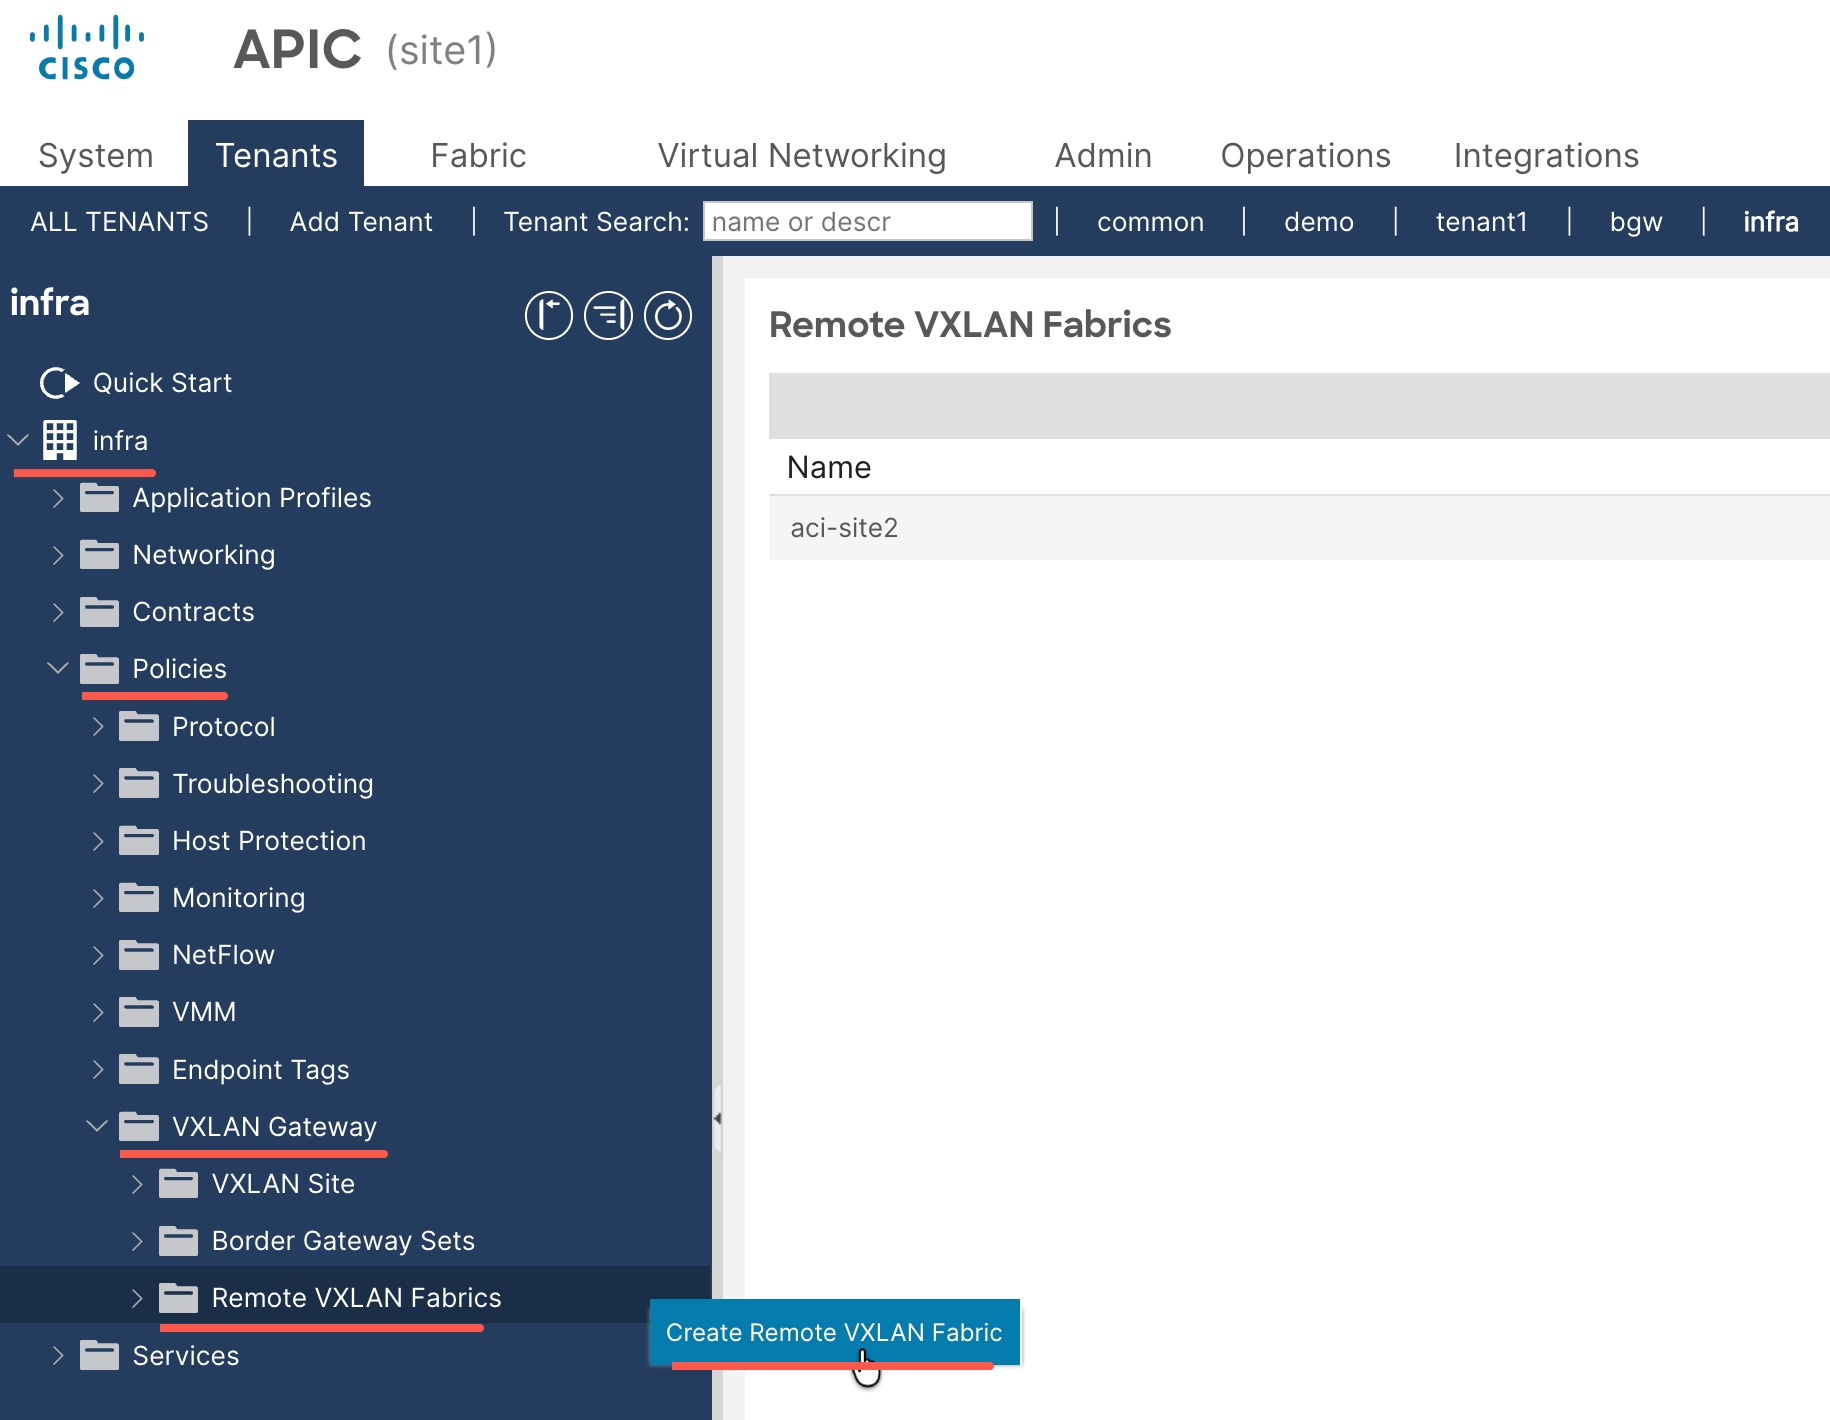Image resolution: width=1830 pixels, height=1420 pixels.
Task: Expand the Border Gateway Sets chevron
Action: click(137, 1241)
